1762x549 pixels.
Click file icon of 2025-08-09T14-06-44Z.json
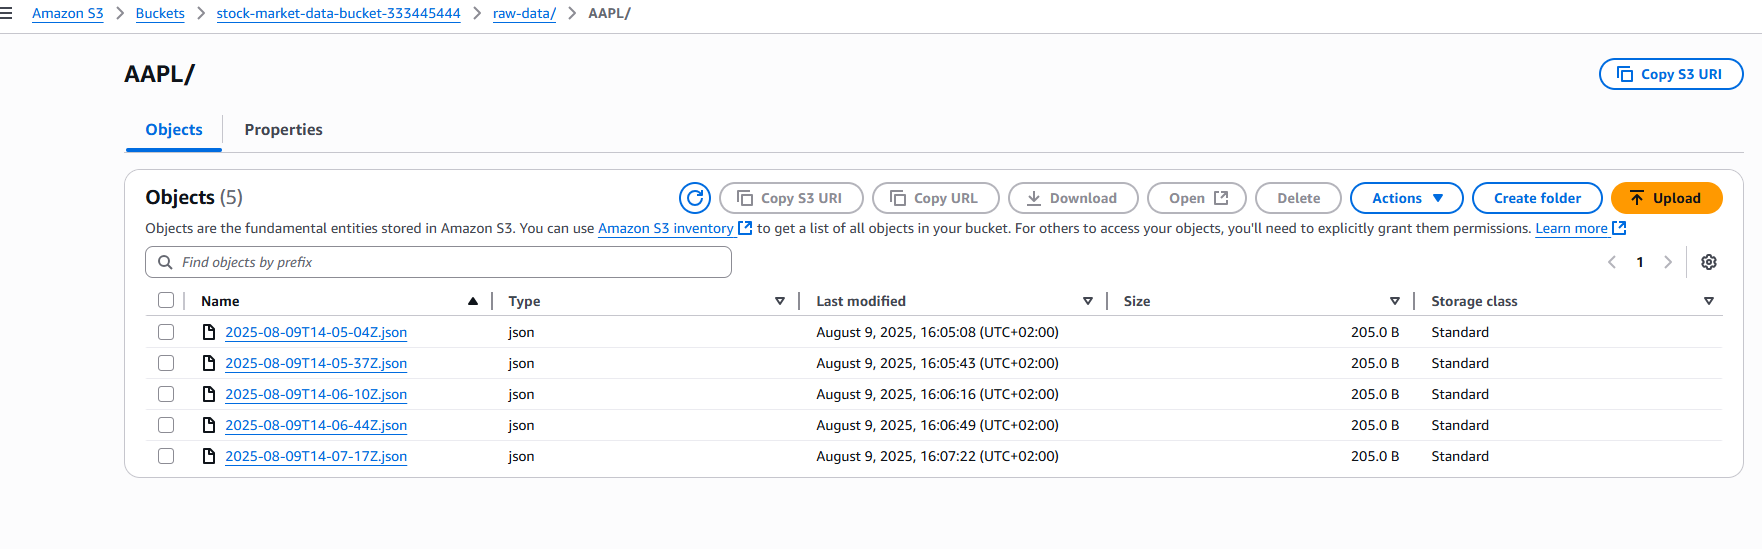209,425
